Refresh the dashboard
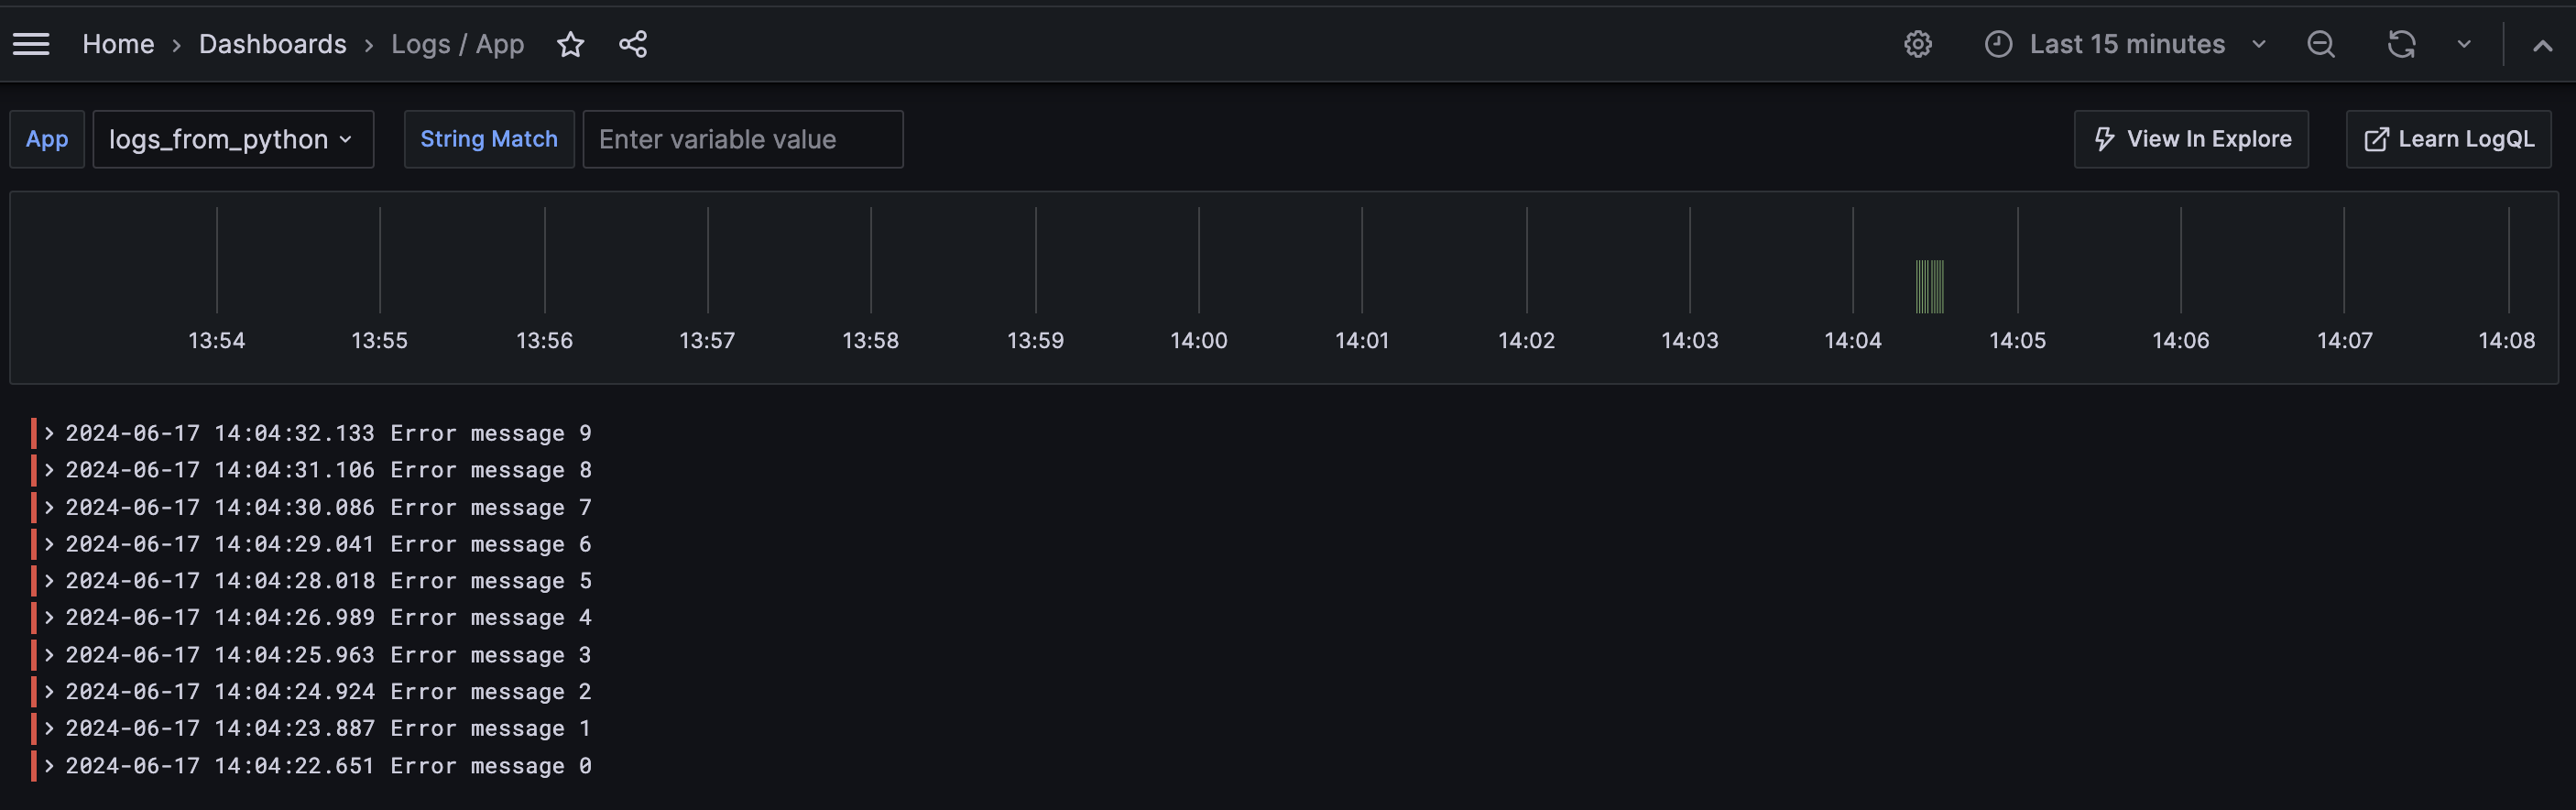Image resolution: width=2576 pixels, height=810 pixels. tap(2402, 44)
